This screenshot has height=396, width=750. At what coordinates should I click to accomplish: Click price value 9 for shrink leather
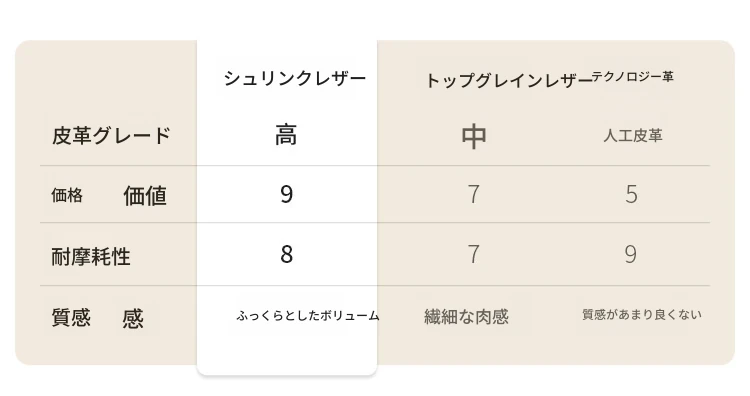pyautogui.click(x=286, y=194)
